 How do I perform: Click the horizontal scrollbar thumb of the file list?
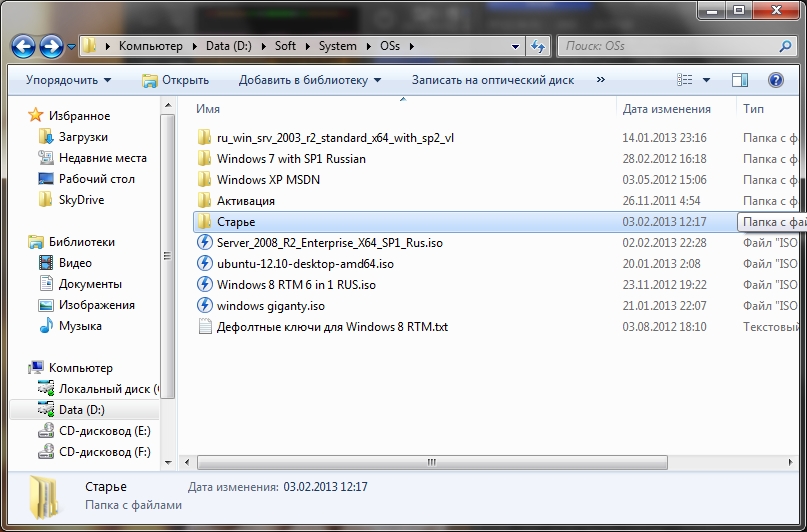432,463
